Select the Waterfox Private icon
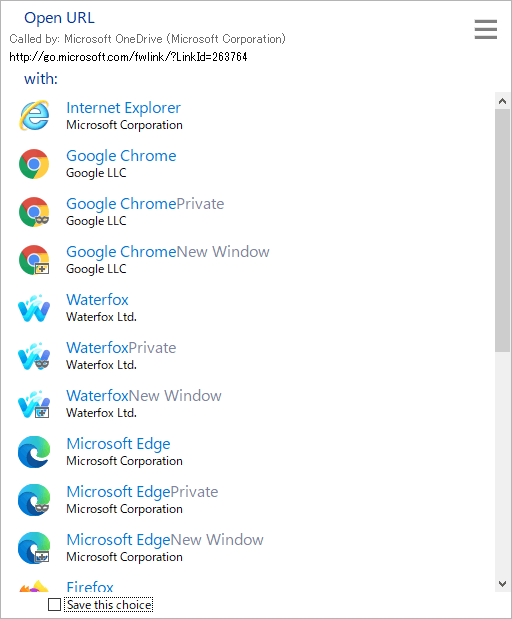512x619 pixels. click(x=34, y=356)
